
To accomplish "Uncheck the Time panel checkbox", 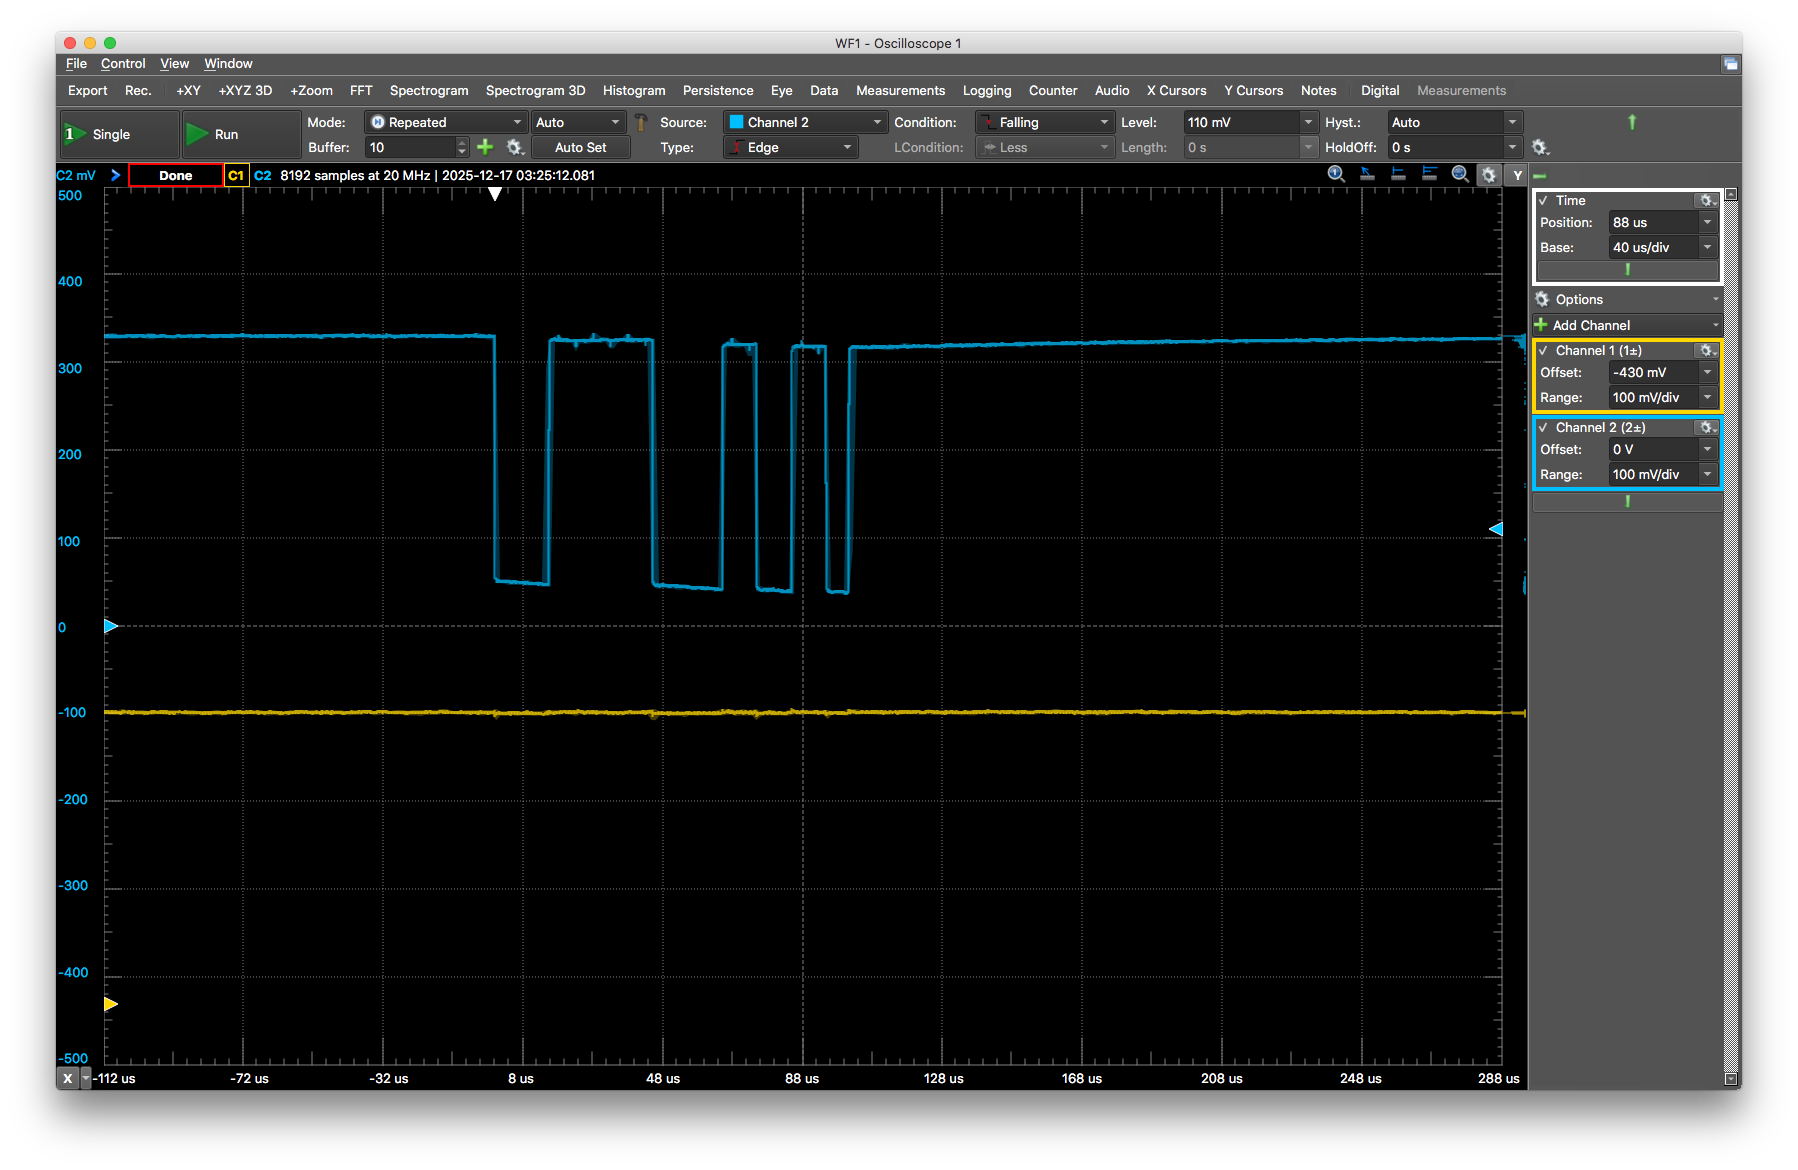I will [1544, 200].
